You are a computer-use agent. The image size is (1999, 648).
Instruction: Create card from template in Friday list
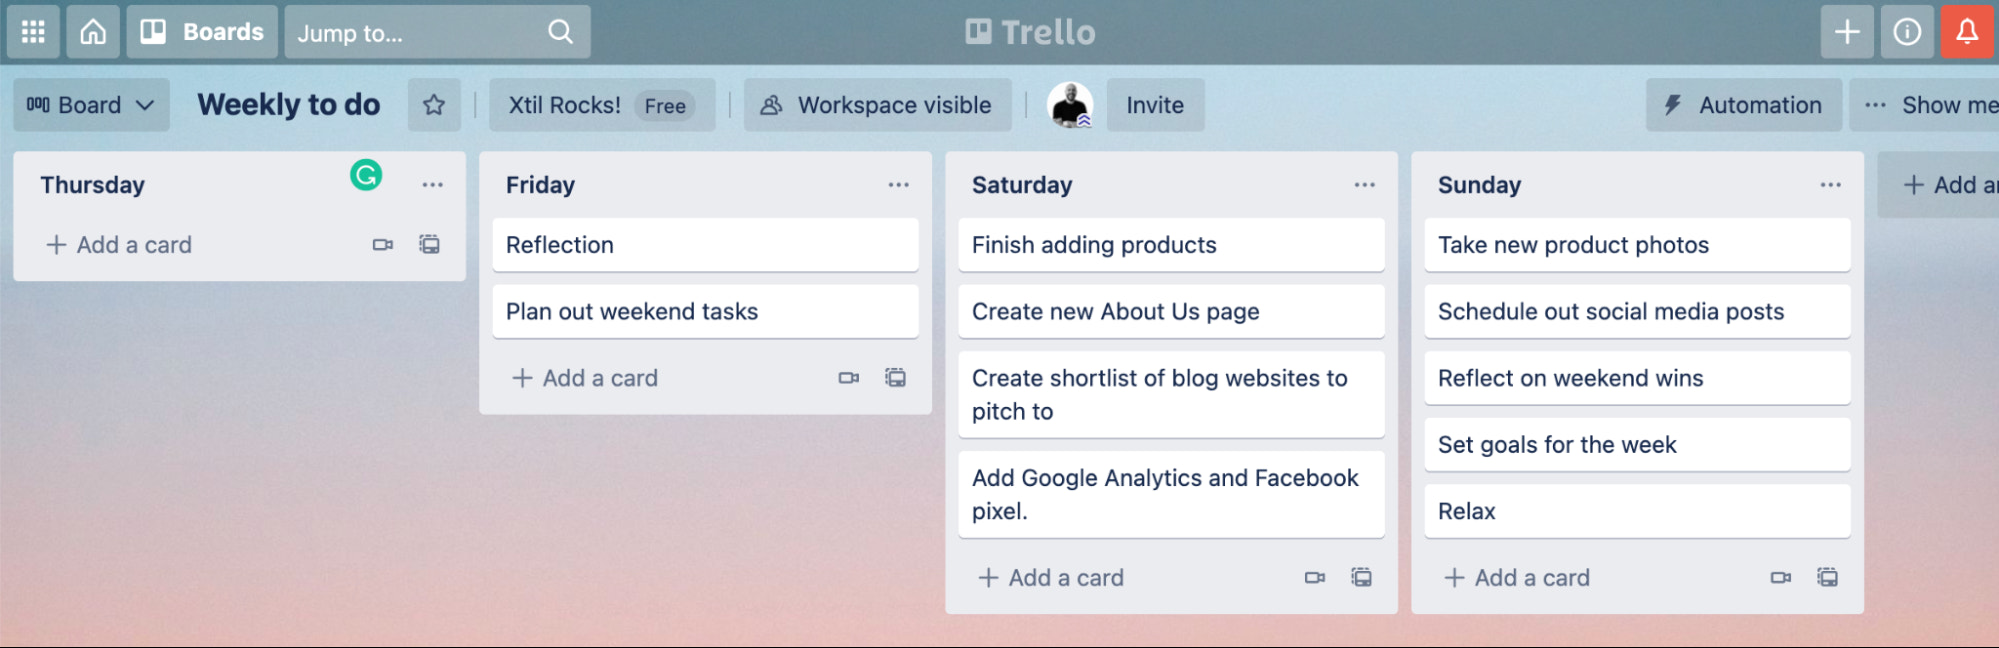[x=896, y=378]
